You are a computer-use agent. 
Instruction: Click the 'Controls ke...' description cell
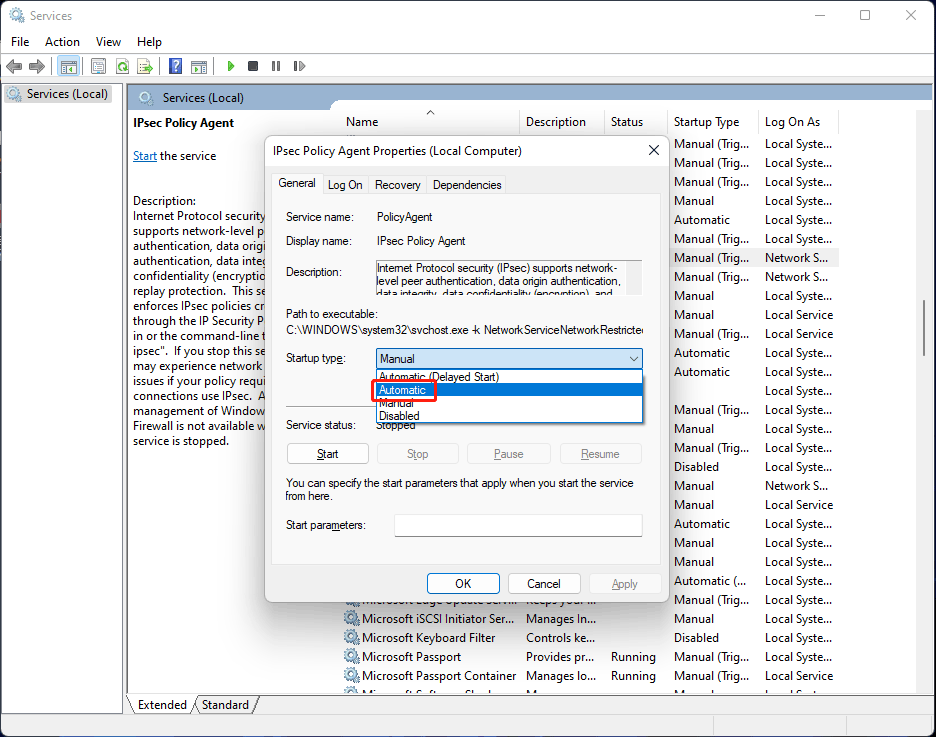(561, 638)
